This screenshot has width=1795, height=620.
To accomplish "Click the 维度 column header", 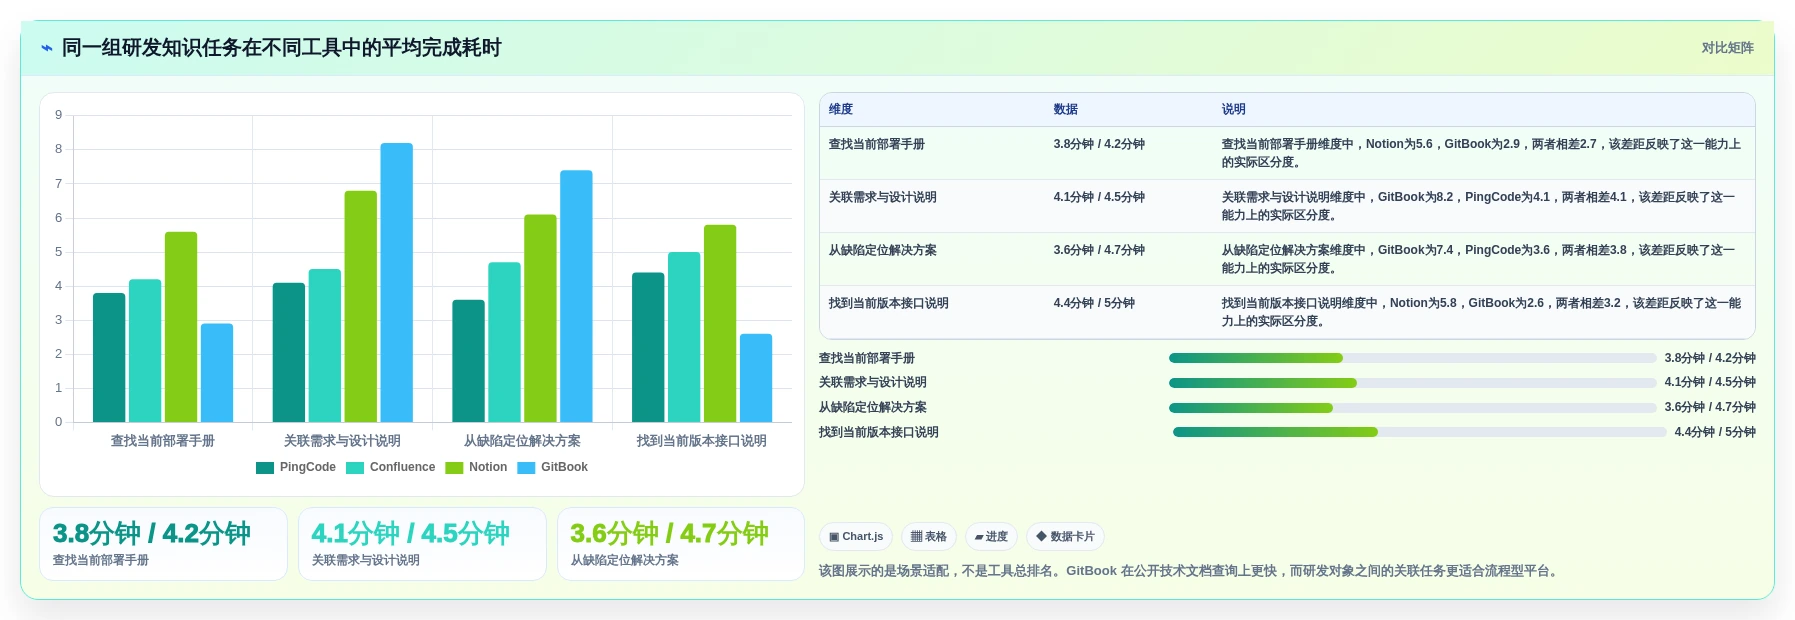I will tap(841, 110).
